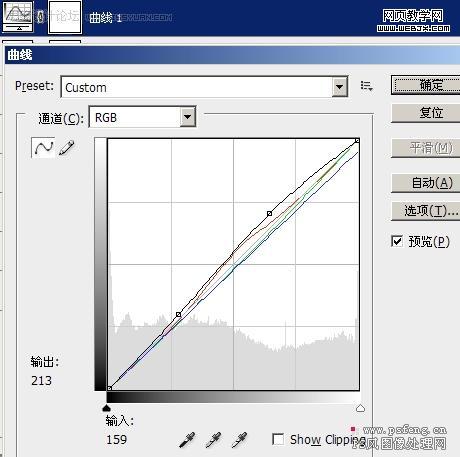
Task: Select the bottom-left curve endpoint
Action: click(x=109, y=388)
